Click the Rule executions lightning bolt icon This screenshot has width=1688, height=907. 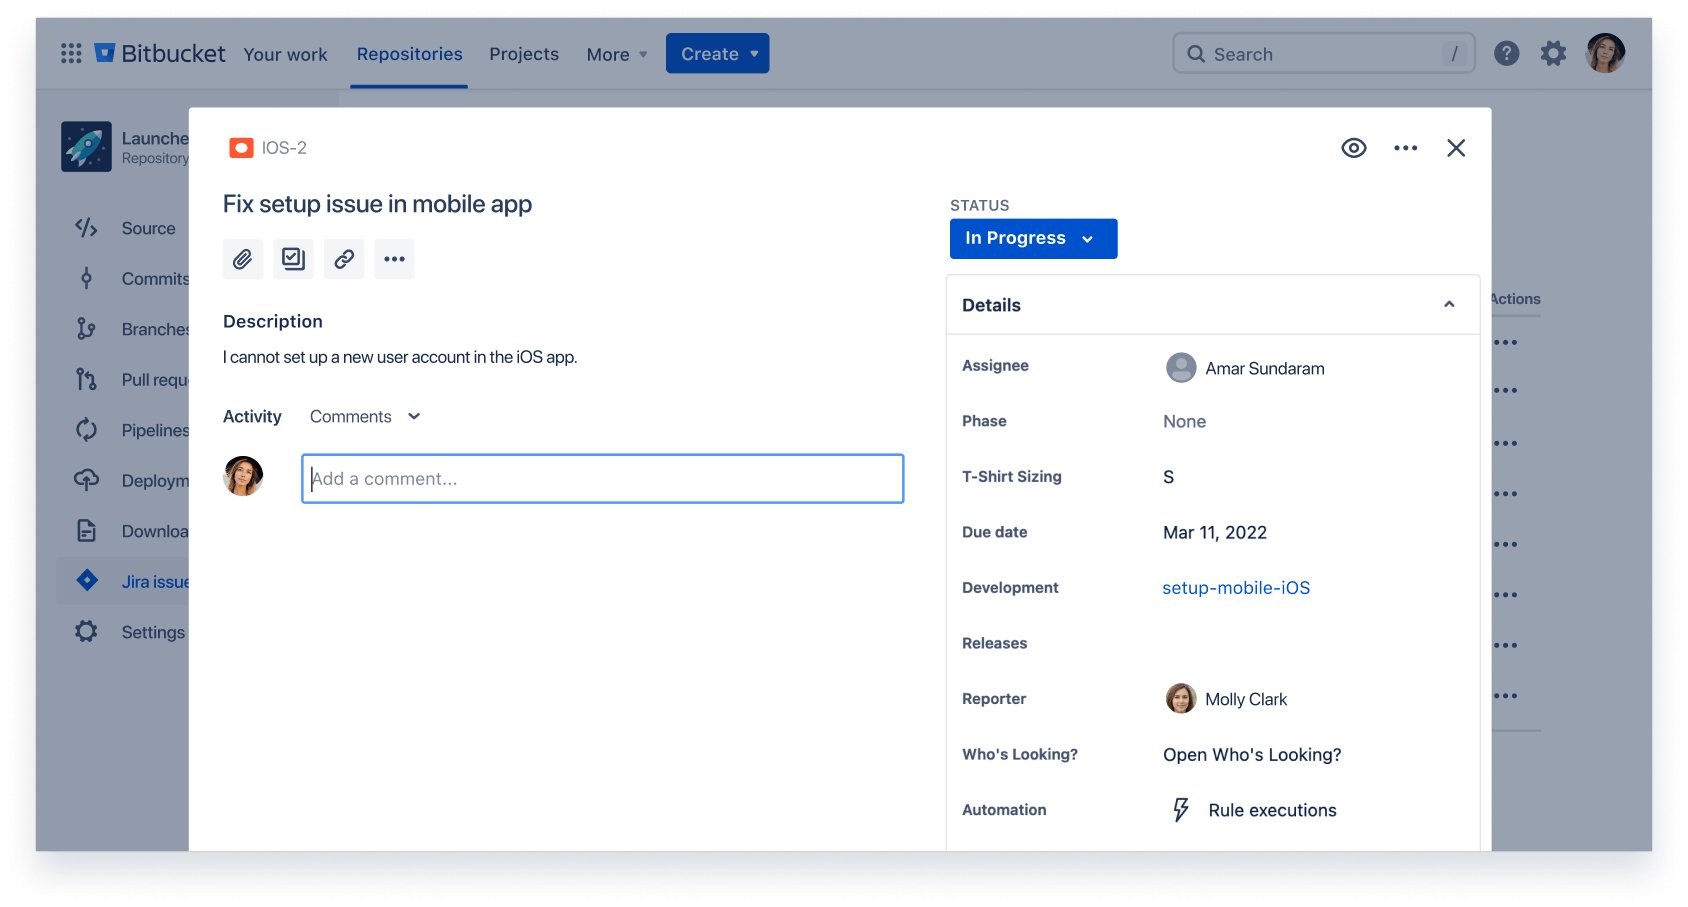1181,809
